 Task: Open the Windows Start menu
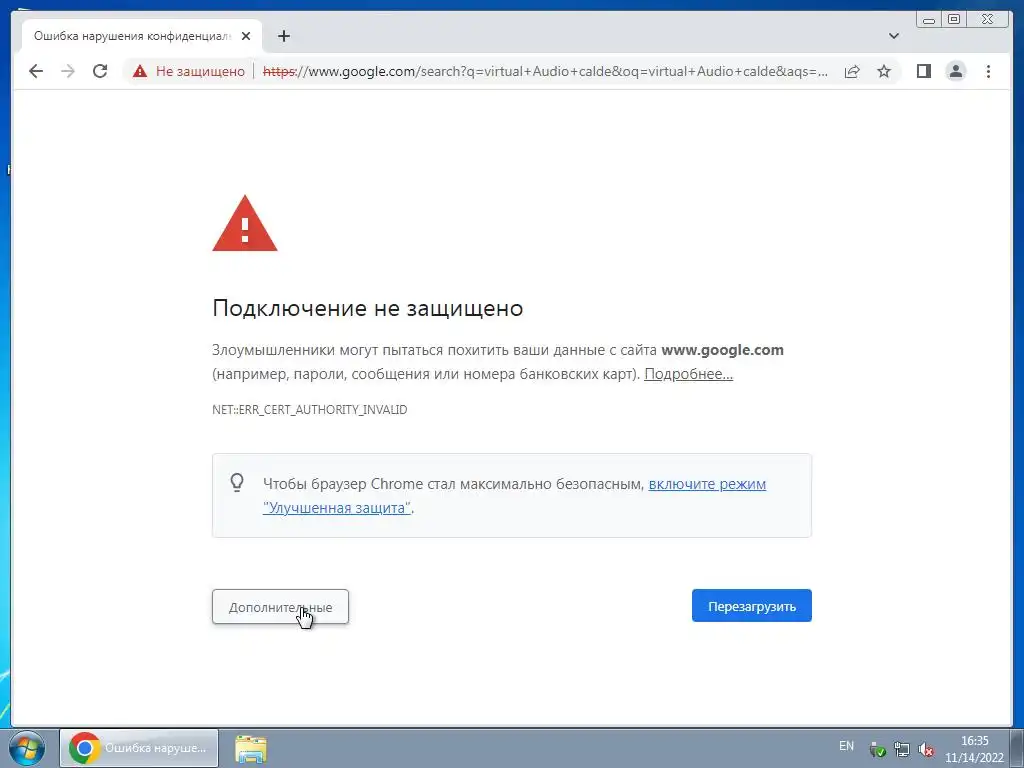point(26,748)
